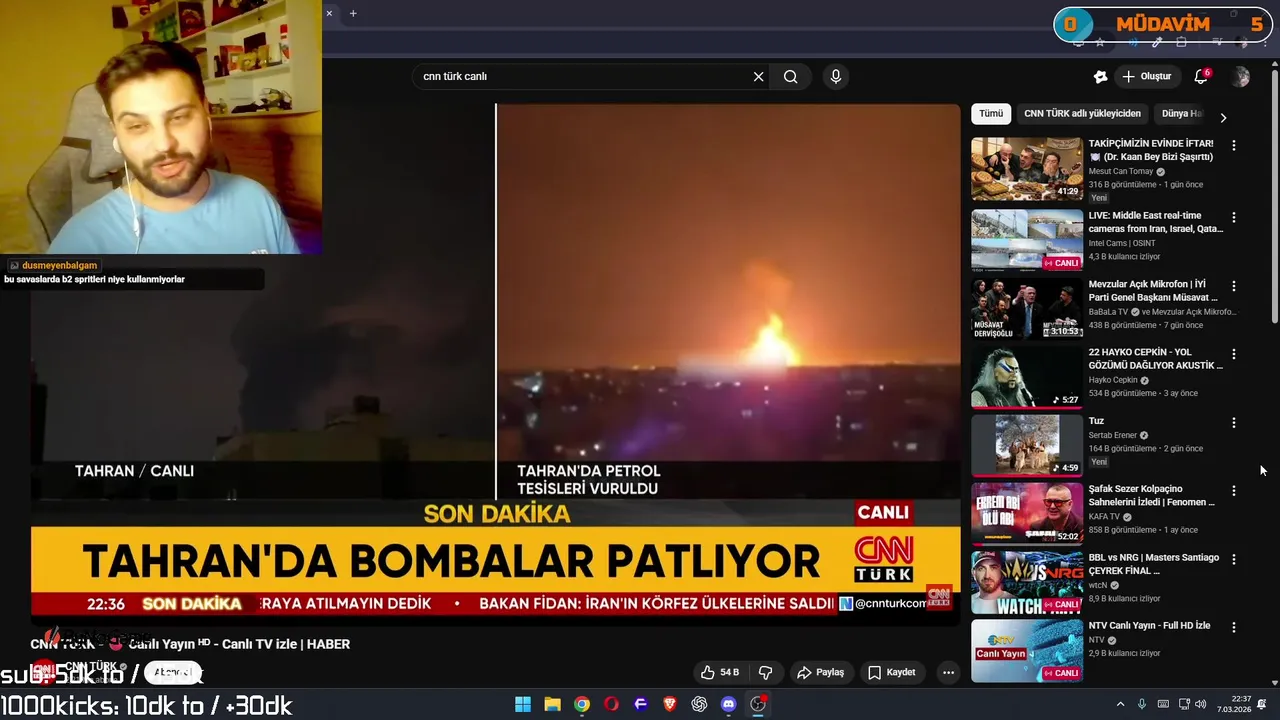Image resolution: width=1280 pixels, height=720 pixels.
Task: Open more actions below the video
Action: tap(948, 672)
